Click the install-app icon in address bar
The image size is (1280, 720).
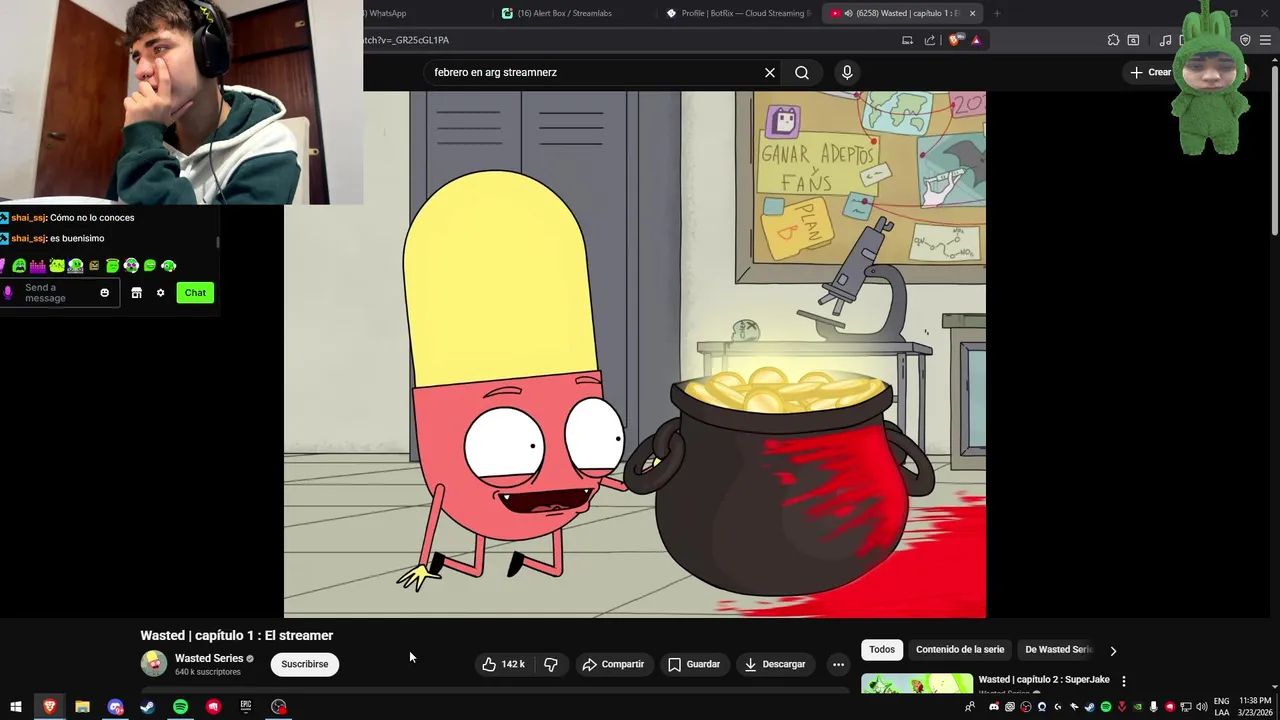907,40
